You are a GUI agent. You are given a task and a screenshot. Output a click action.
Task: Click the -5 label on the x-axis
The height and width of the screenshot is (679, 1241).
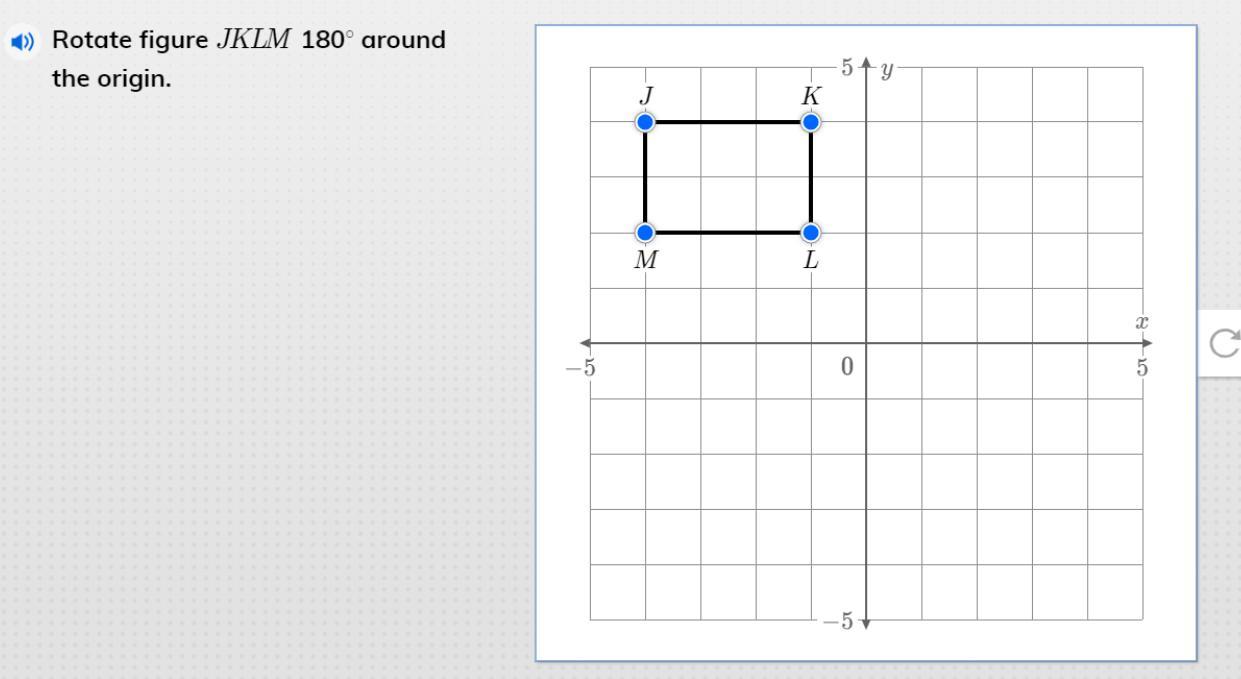[x=579, y=367]
